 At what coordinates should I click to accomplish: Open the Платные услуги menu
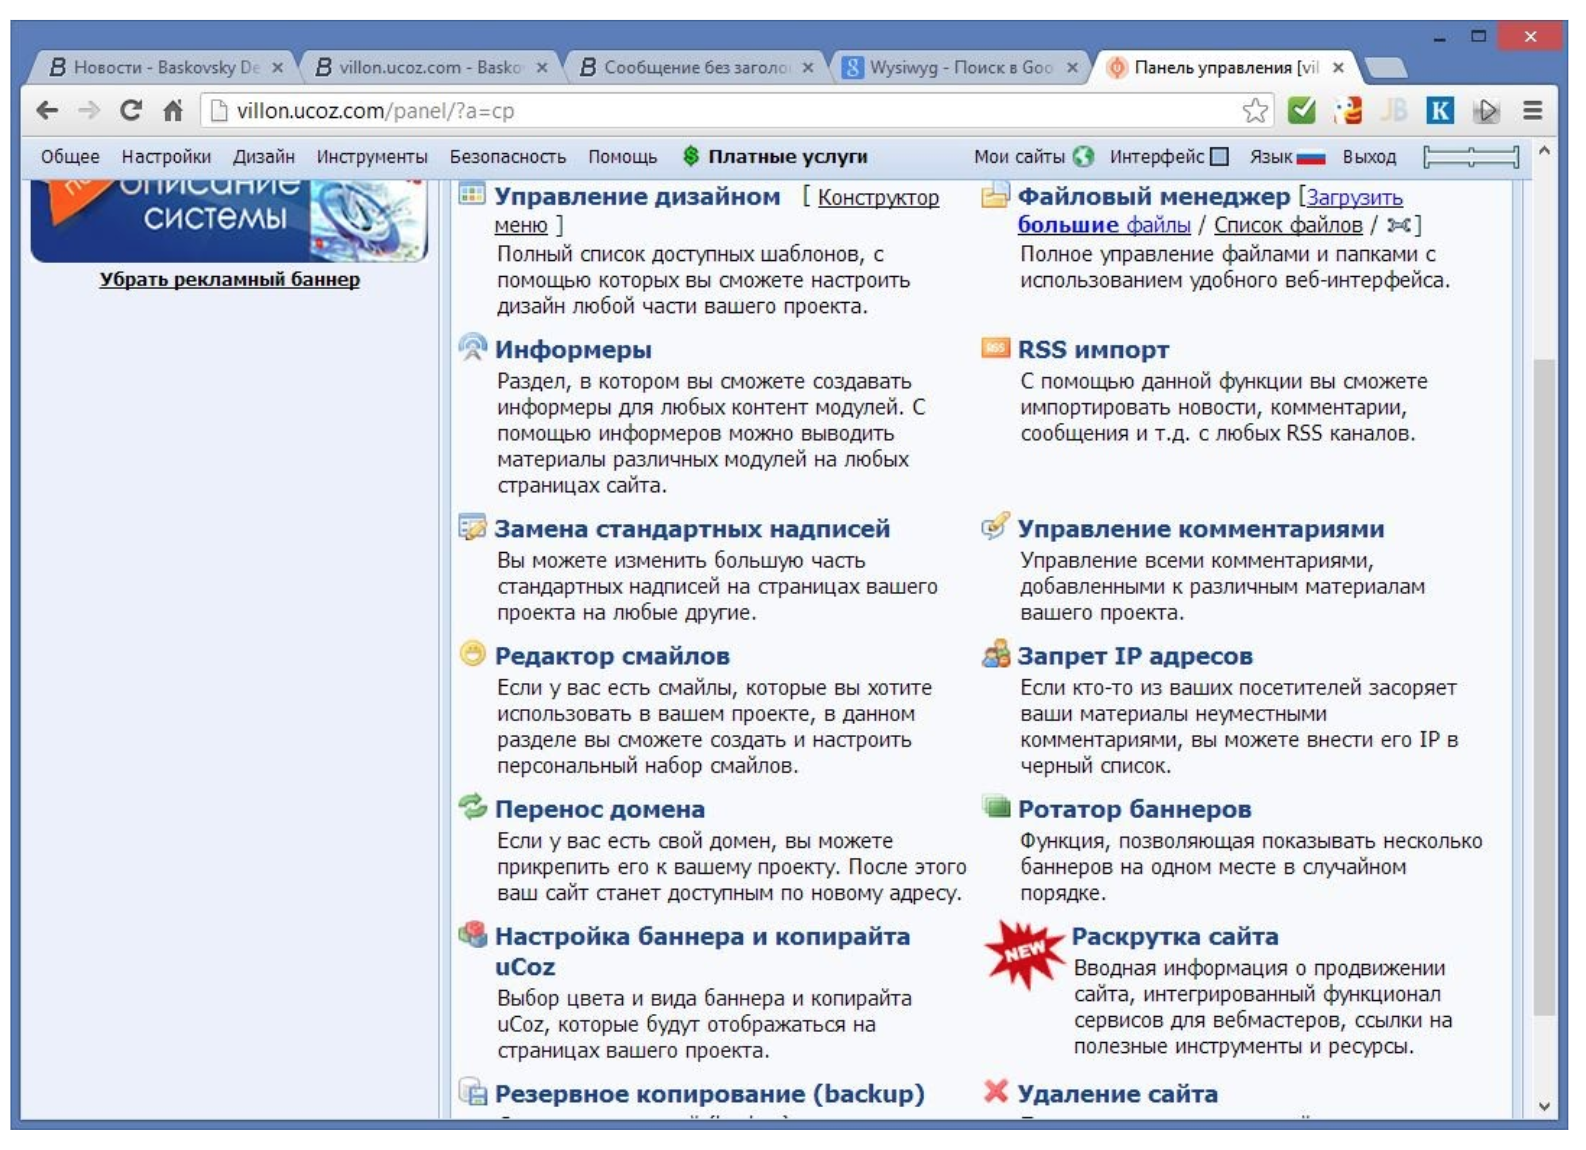[788, 157]
